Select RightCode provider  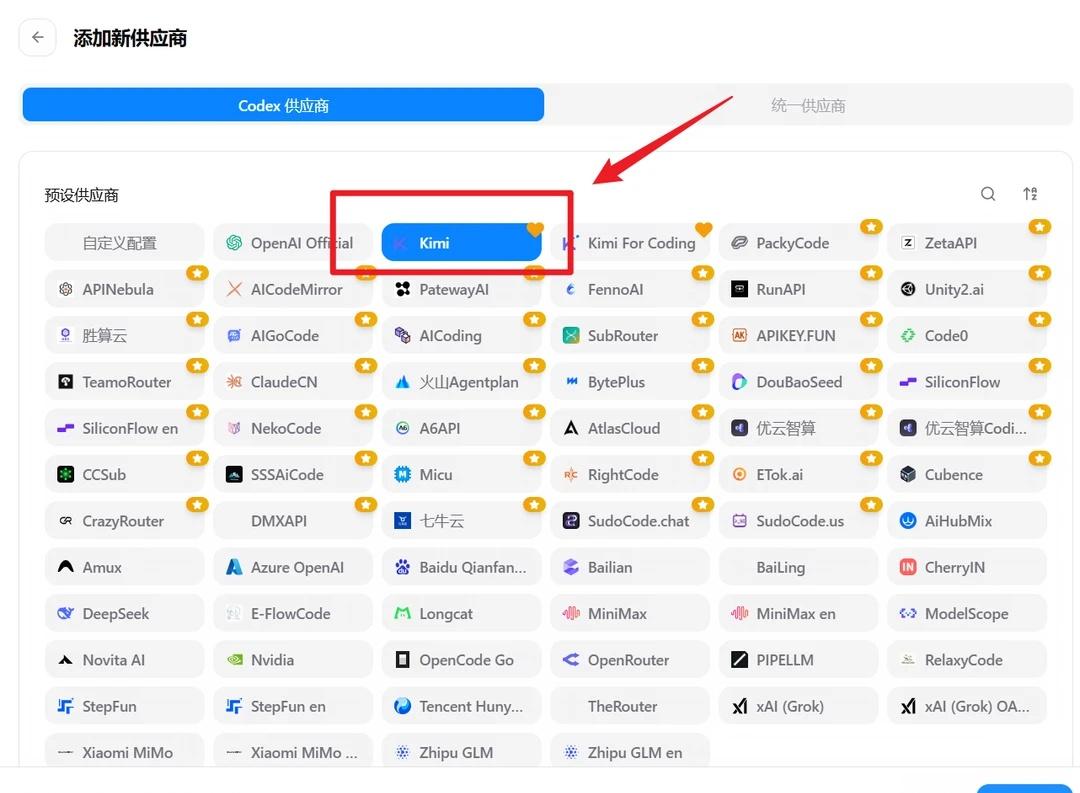[x=630, y=474]
